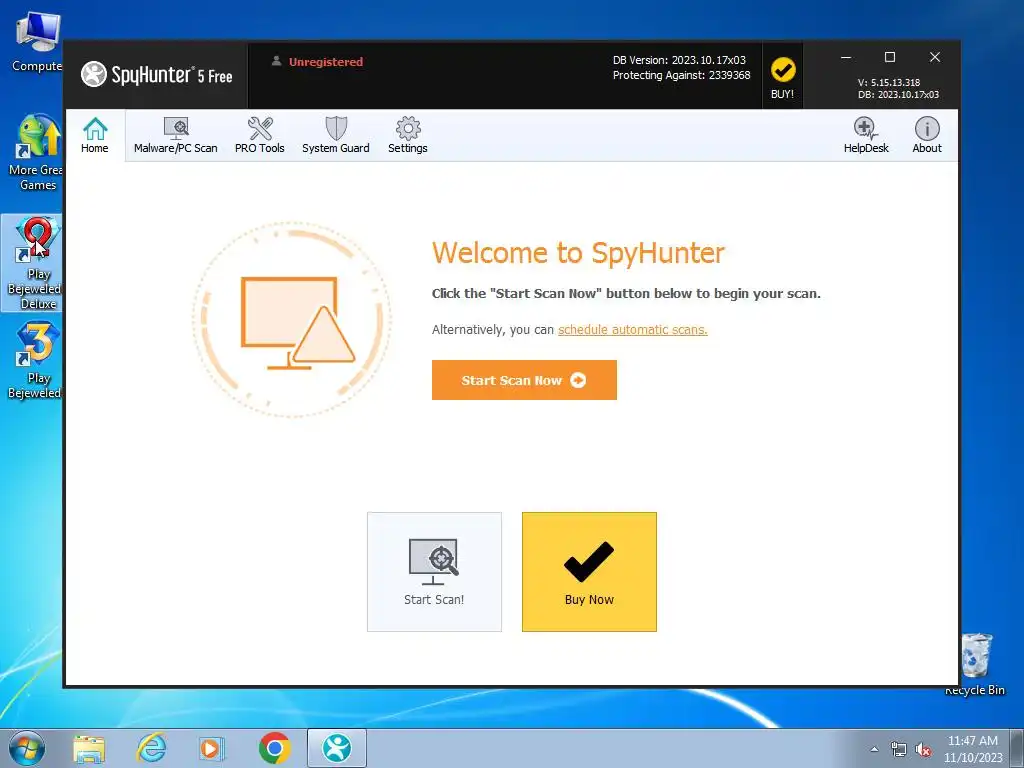
Task: Select Play Bejeweled 3 desktop shortcut
Action: click(x=34, y=360)
